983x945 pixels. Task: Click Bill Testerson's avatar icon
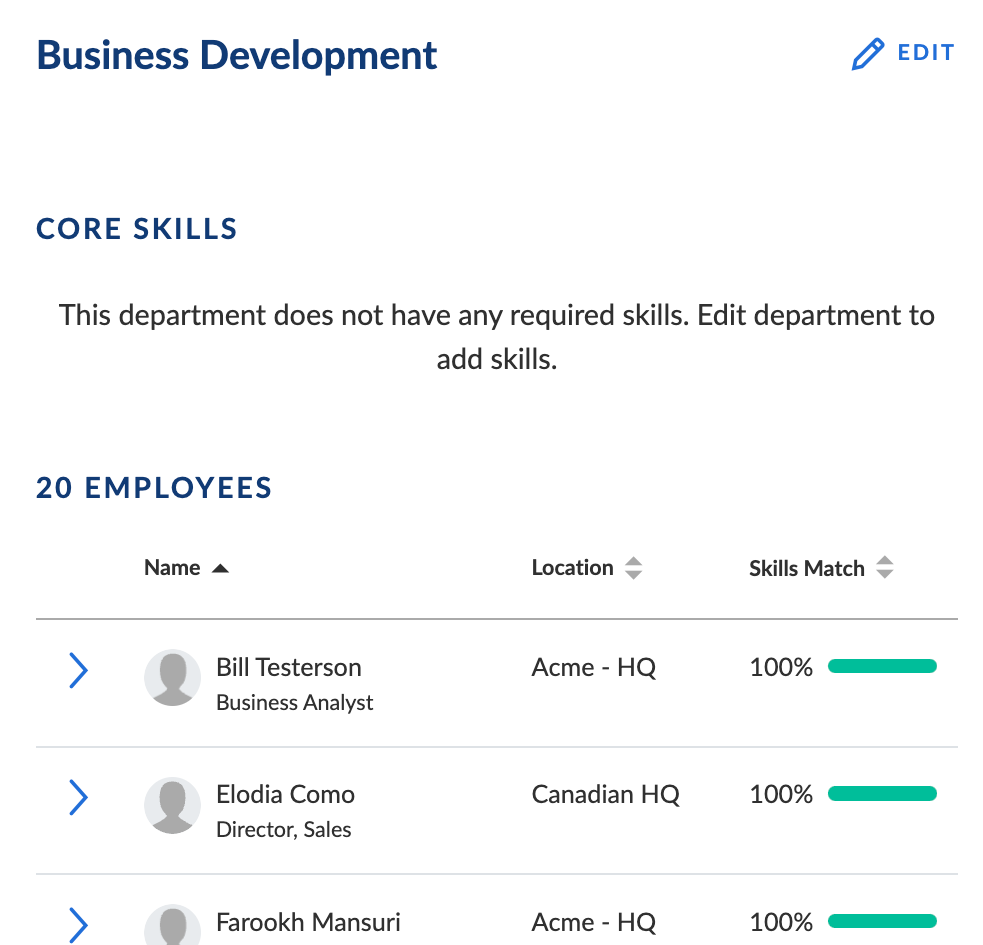click(173, 677)
